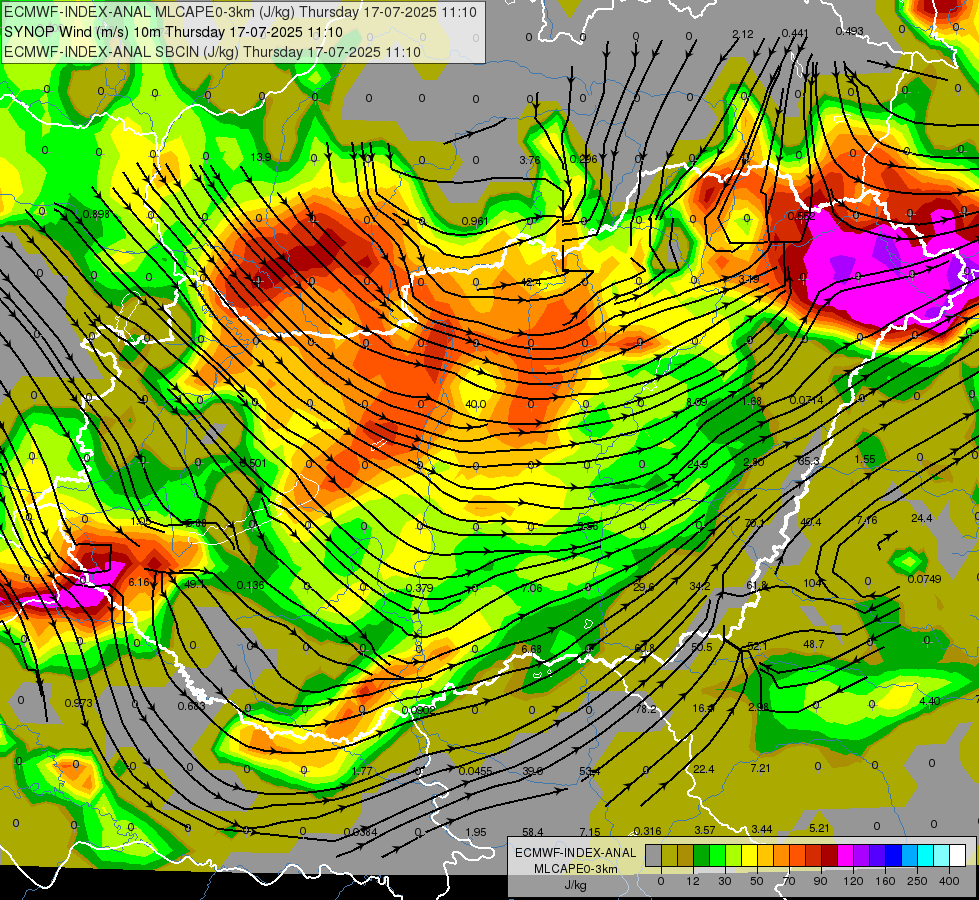Image resolution: width=979 pixels, height=900 pixels.
Task: Select the pure yellow legend swatch
Action: pos(750,856)
